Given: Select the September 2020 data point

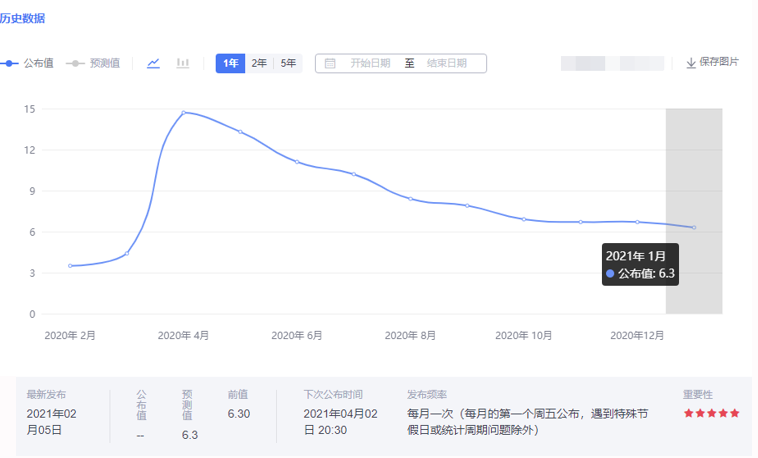Looking at the screenshot, I should 467,206.
